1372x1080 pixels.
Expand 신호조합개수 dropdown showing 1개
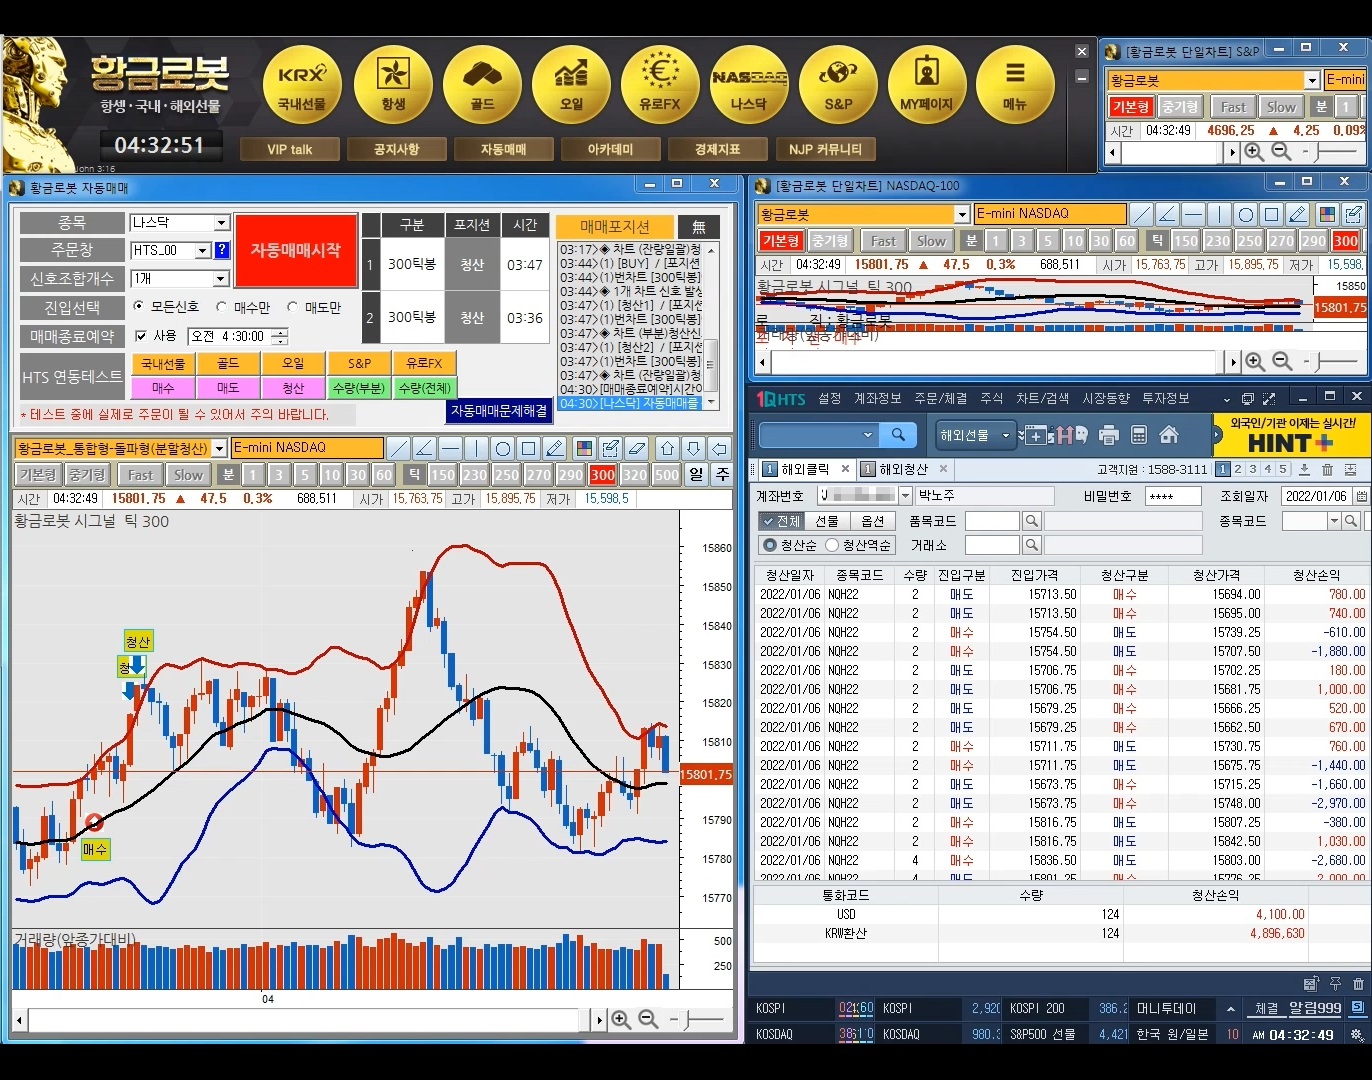pyautogui.click(x=221, y=279)
